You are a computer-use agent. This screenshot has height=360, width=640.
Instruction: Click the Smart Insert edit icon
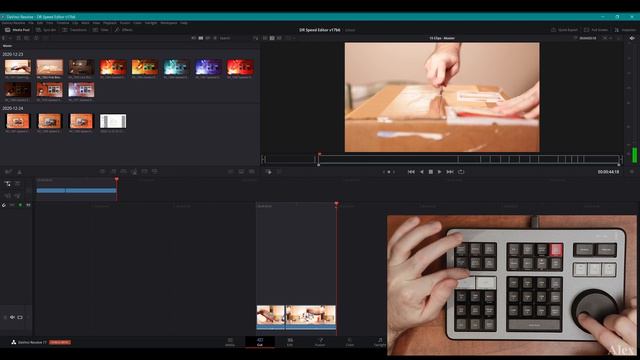pyautogui.click(x=102, y=172)
